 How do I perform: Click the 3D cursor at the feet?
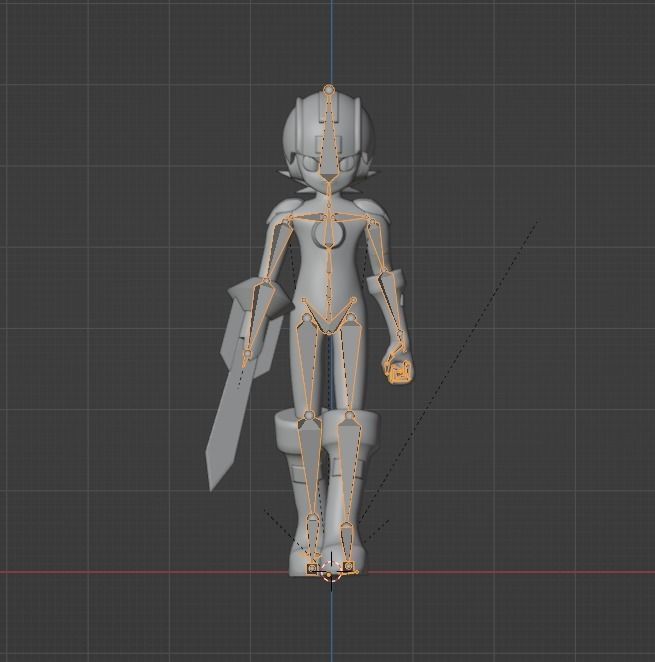[331, 571]
